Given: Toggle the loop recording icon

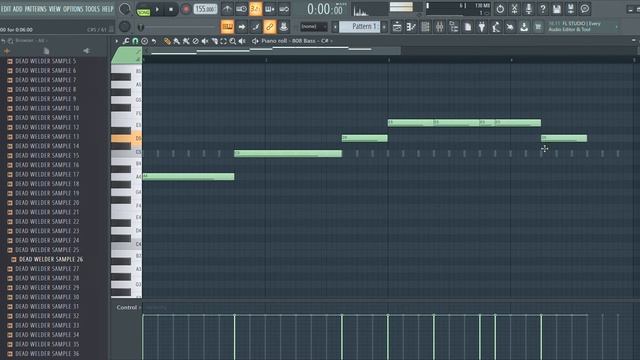Looking at the screenshot, I should pyautogui.click(x=284, y=9).
